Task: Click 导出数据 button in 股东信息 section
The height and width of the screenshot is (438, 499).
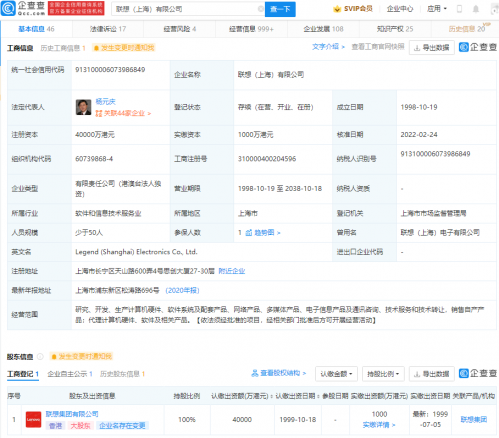Action: click(x=432, y=374)
